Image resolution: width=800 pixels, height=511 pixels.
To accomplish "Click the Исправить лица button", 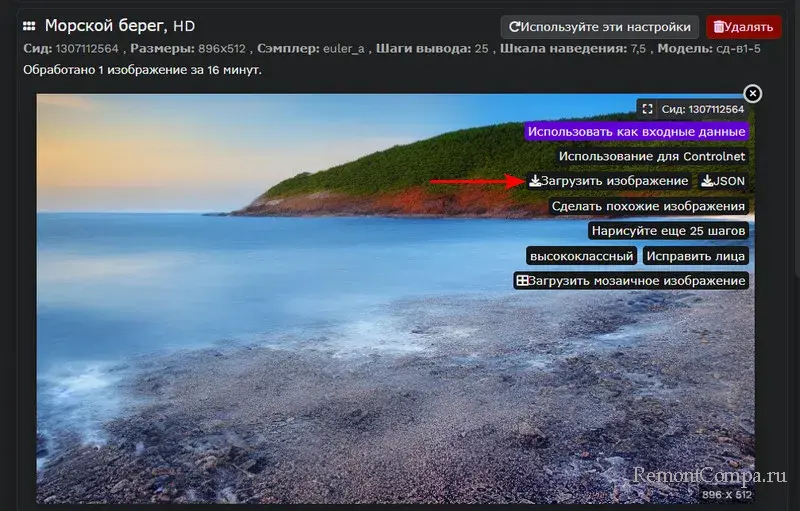I will [x=695, y=256].
